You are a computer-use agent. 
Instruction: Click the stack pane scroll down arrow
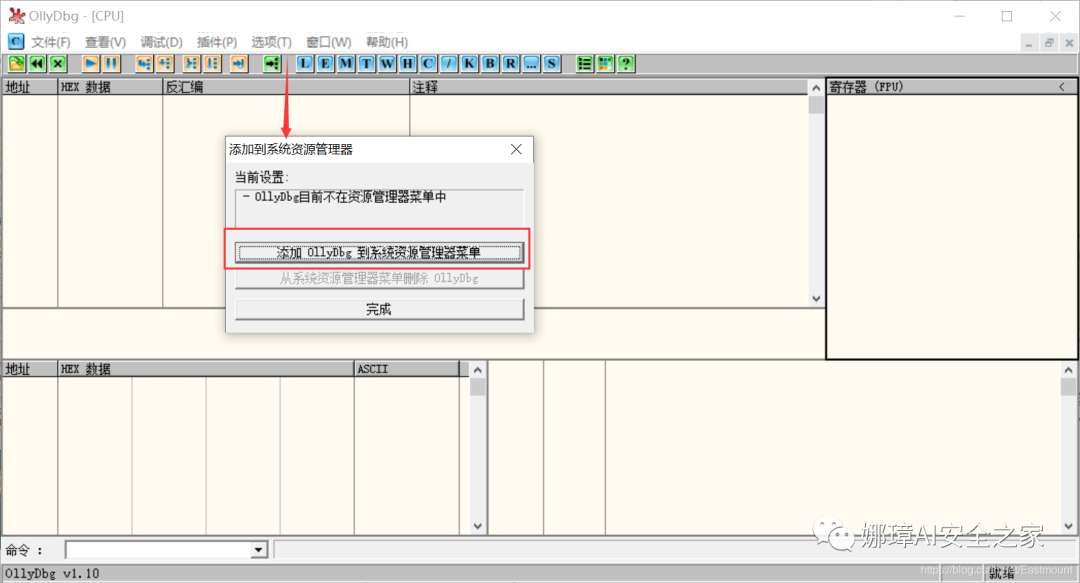click(1068, 526)
